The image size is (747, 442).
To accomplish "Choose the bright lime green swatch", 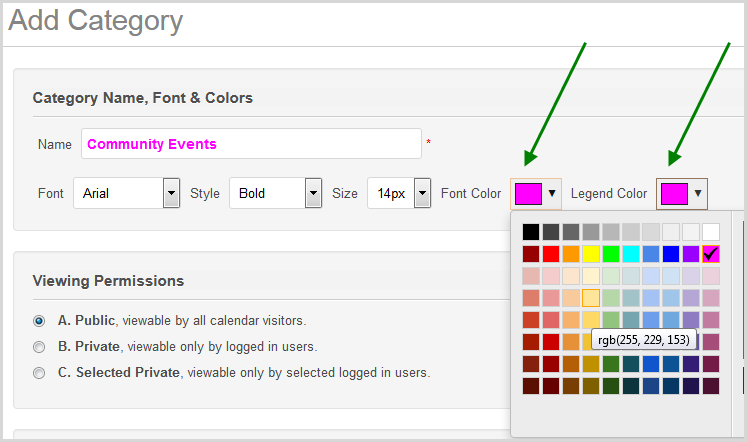I will pos(611,254).
